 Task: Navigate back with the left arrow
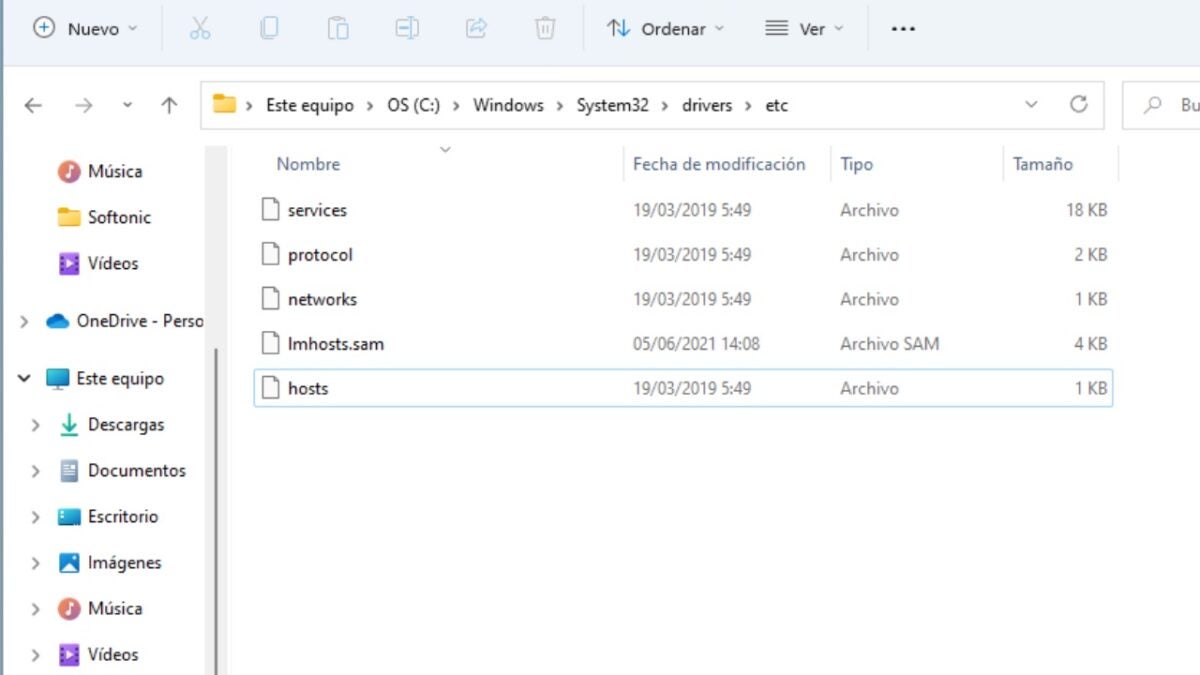[x=33, y=105]
